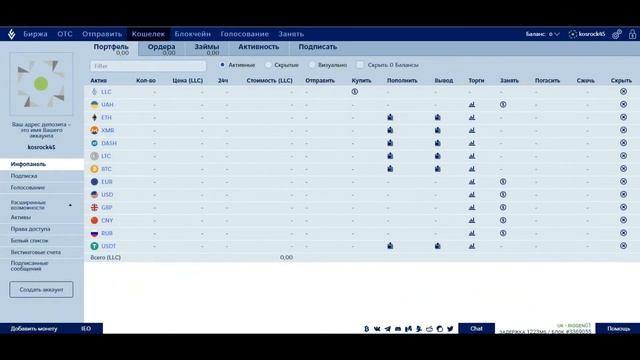Open the UAH trade chart icon
This screenshot has width=640, height=360.
(472, 104)
